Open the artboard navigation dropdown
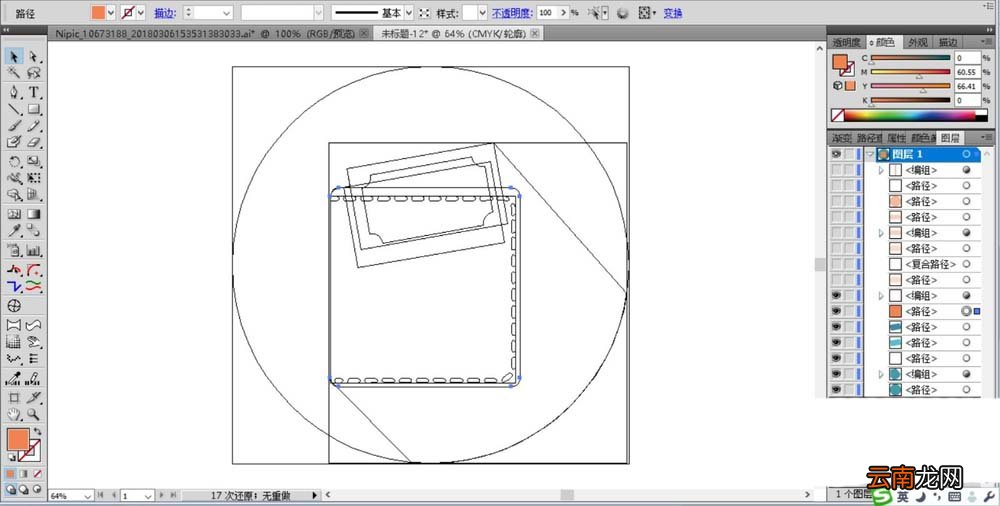 (x=148, y=496)
